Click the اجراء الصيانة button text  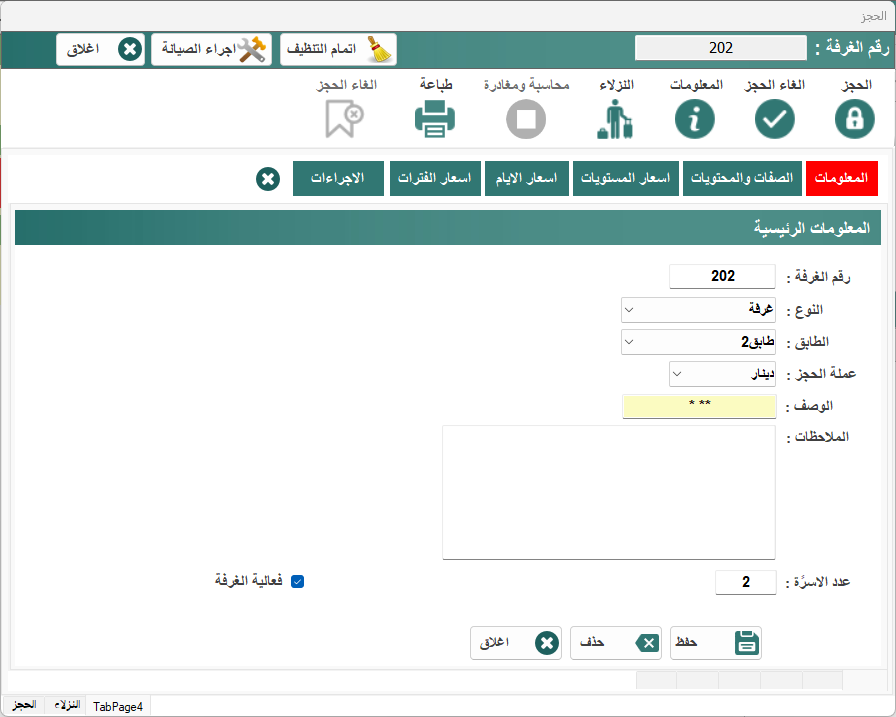[198, 49]
